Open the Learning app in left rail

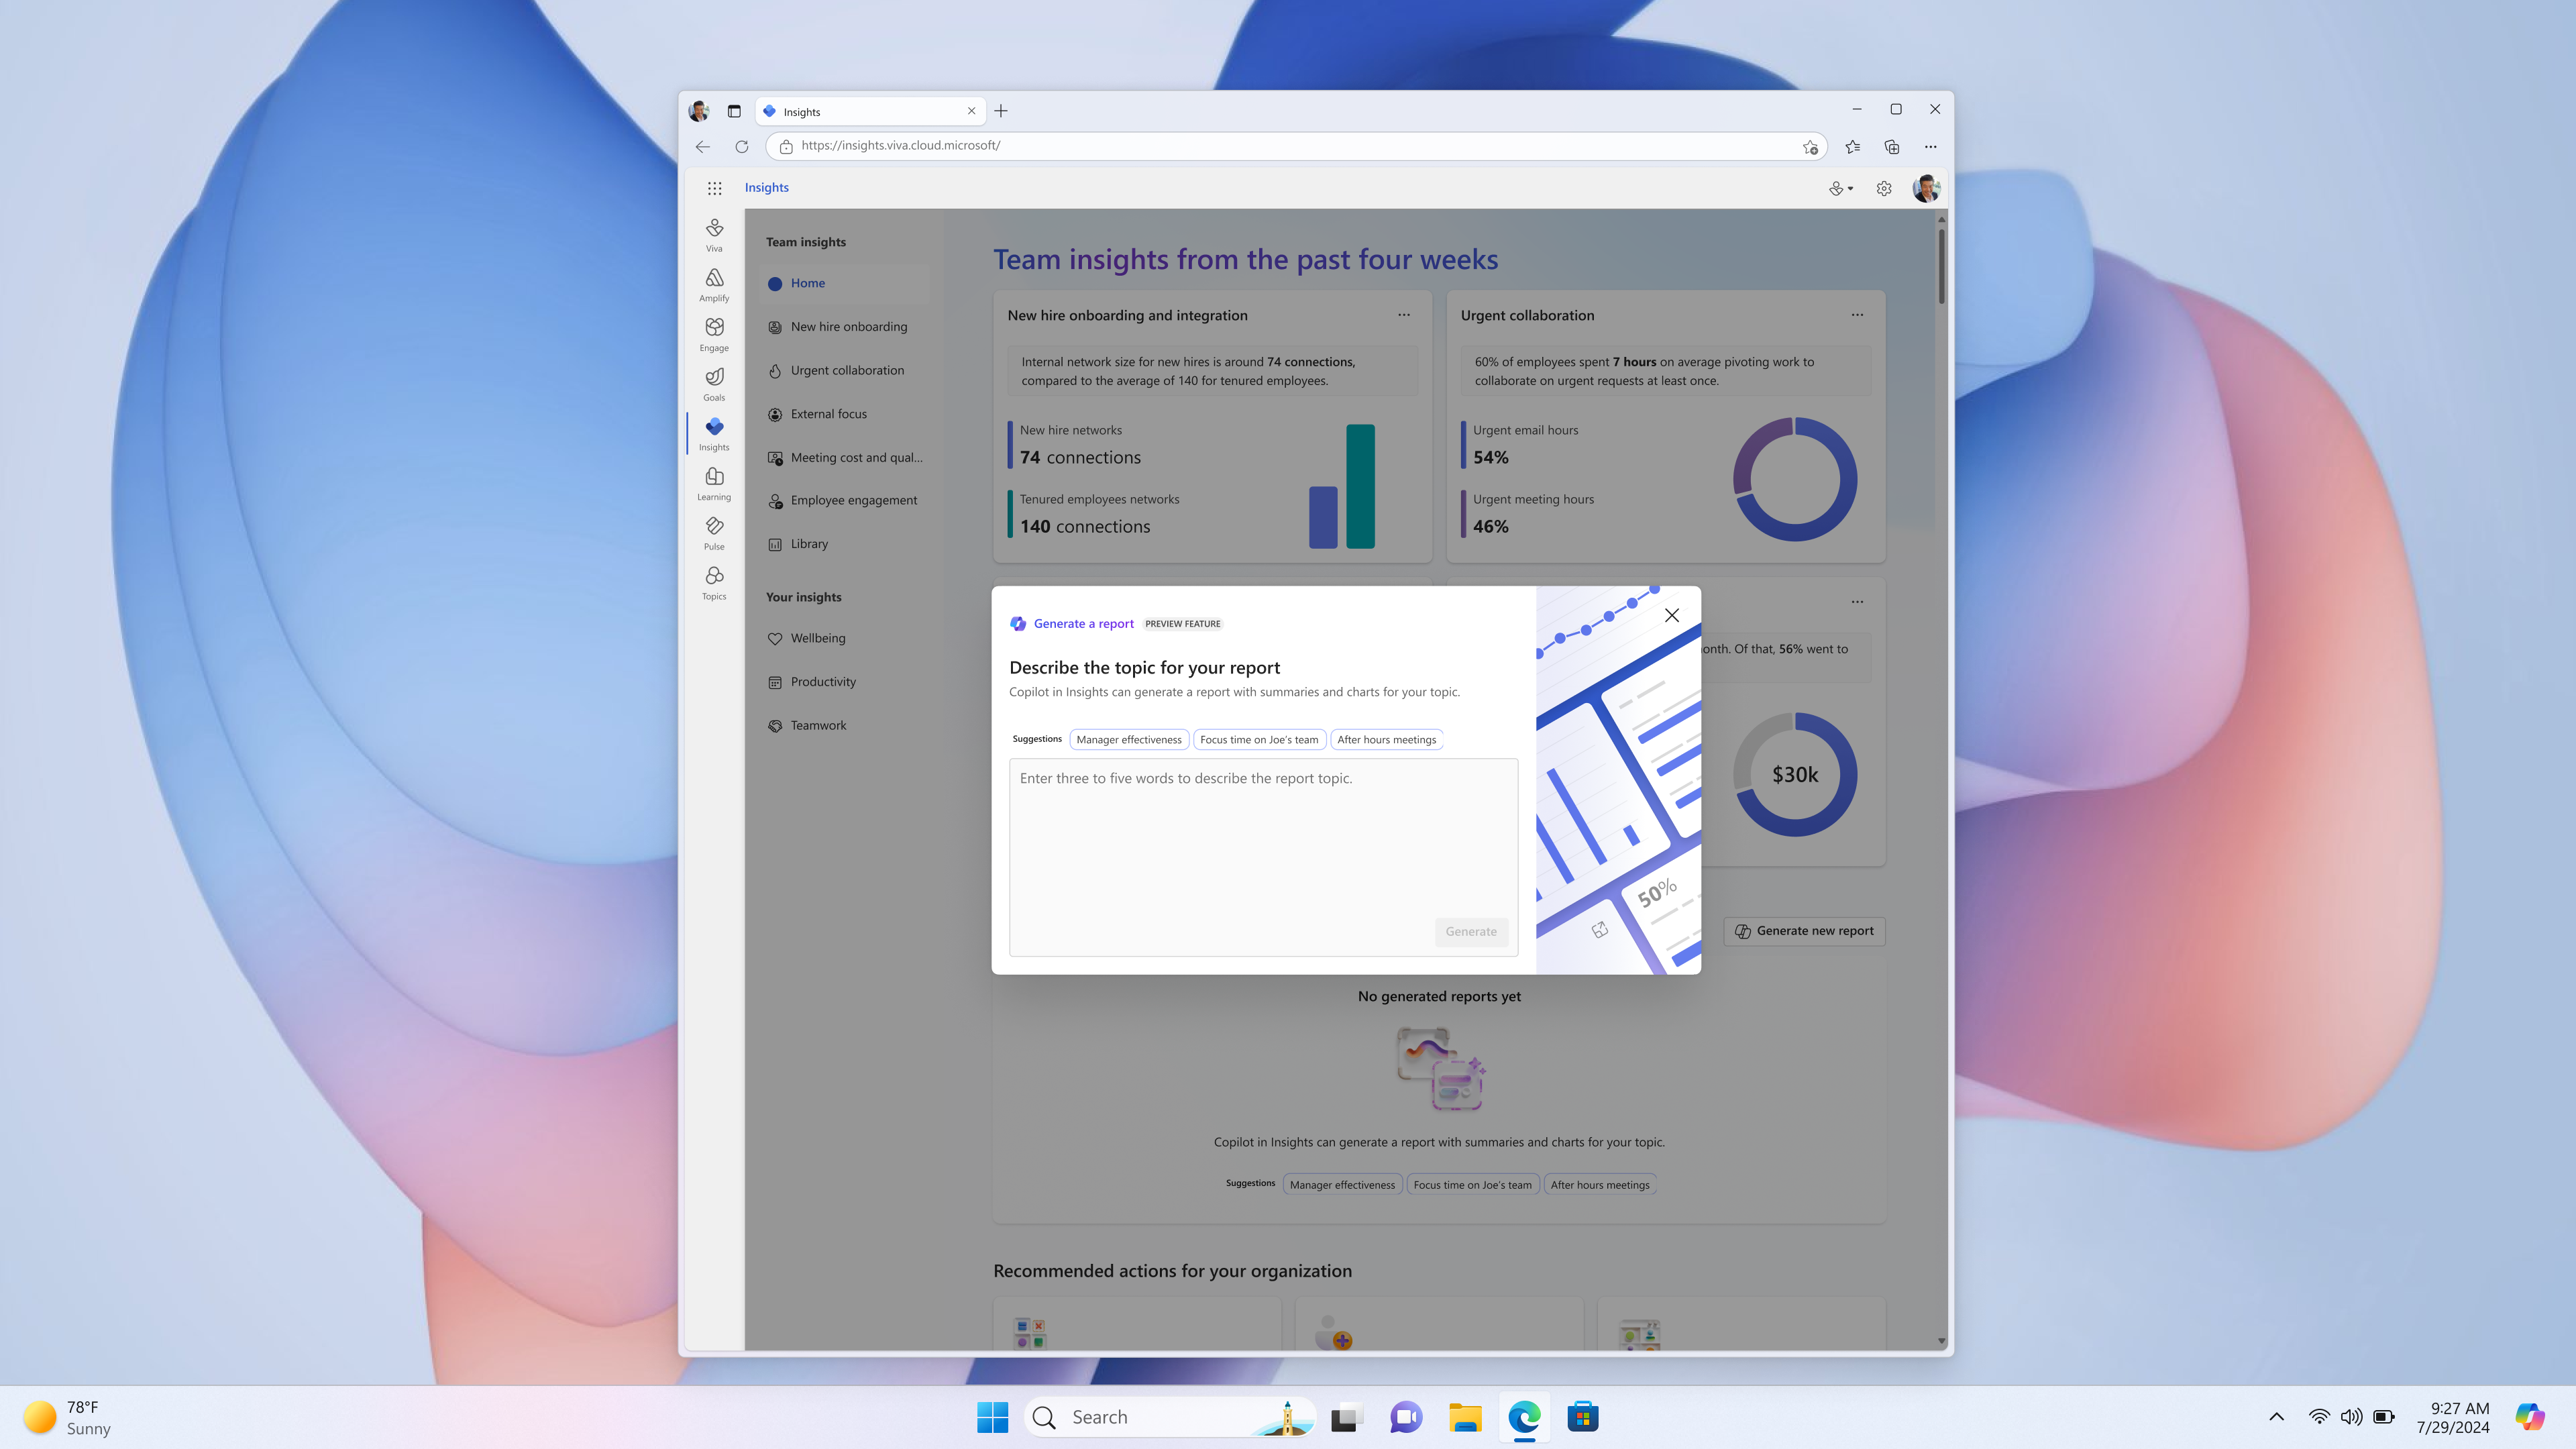pos(714,484)
